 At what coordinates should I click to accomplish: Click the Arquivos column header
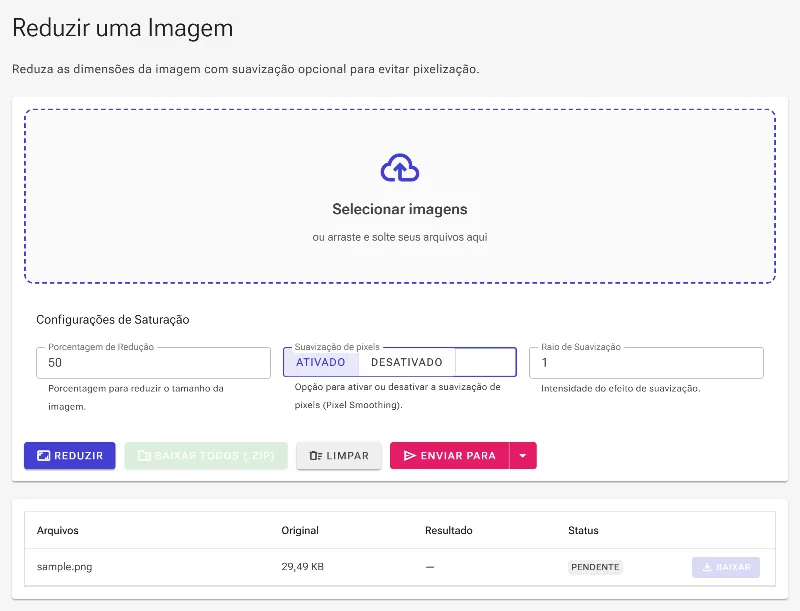point(58,530)
